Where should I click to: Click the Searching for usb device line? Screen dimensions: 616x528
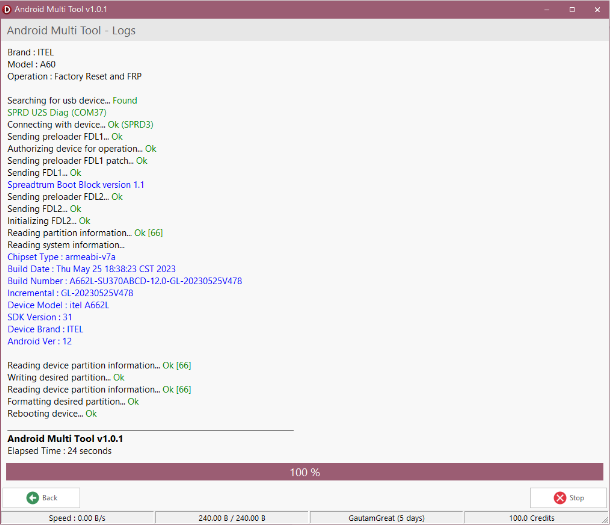tap(73, 101)
